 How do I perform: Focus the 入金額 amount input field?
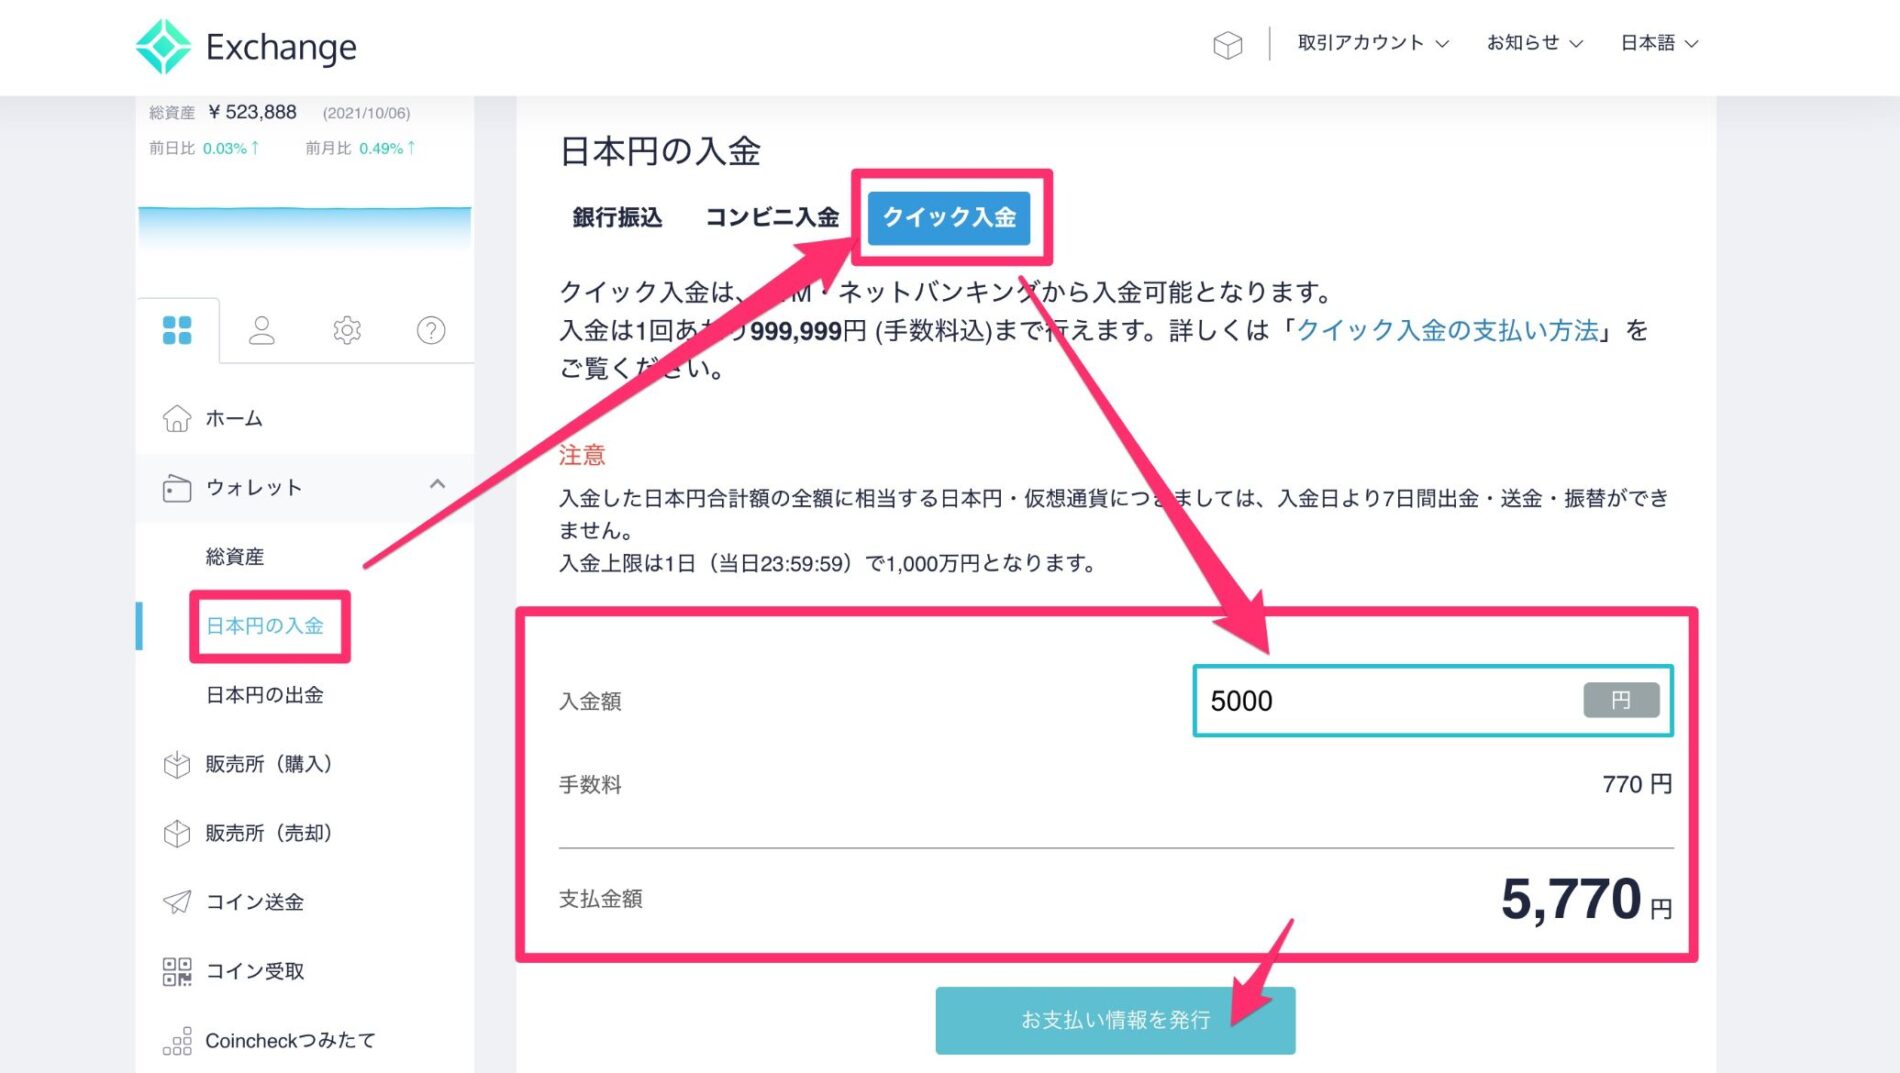pyautogui.click(x=1433, y=700)
